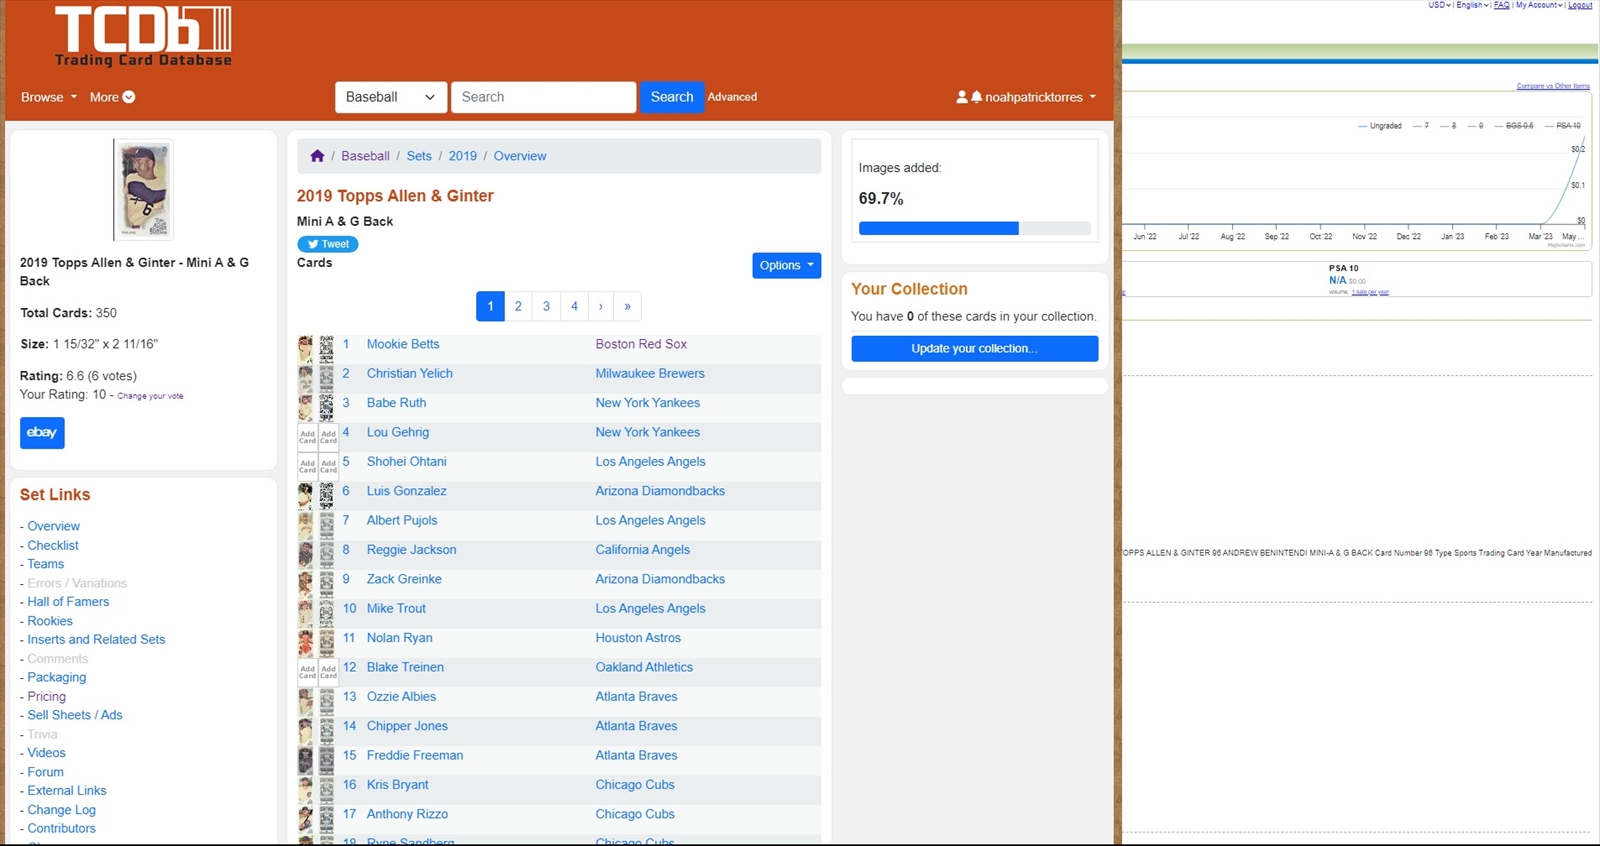Open Compare vs Other Items link

[1553, 86]
